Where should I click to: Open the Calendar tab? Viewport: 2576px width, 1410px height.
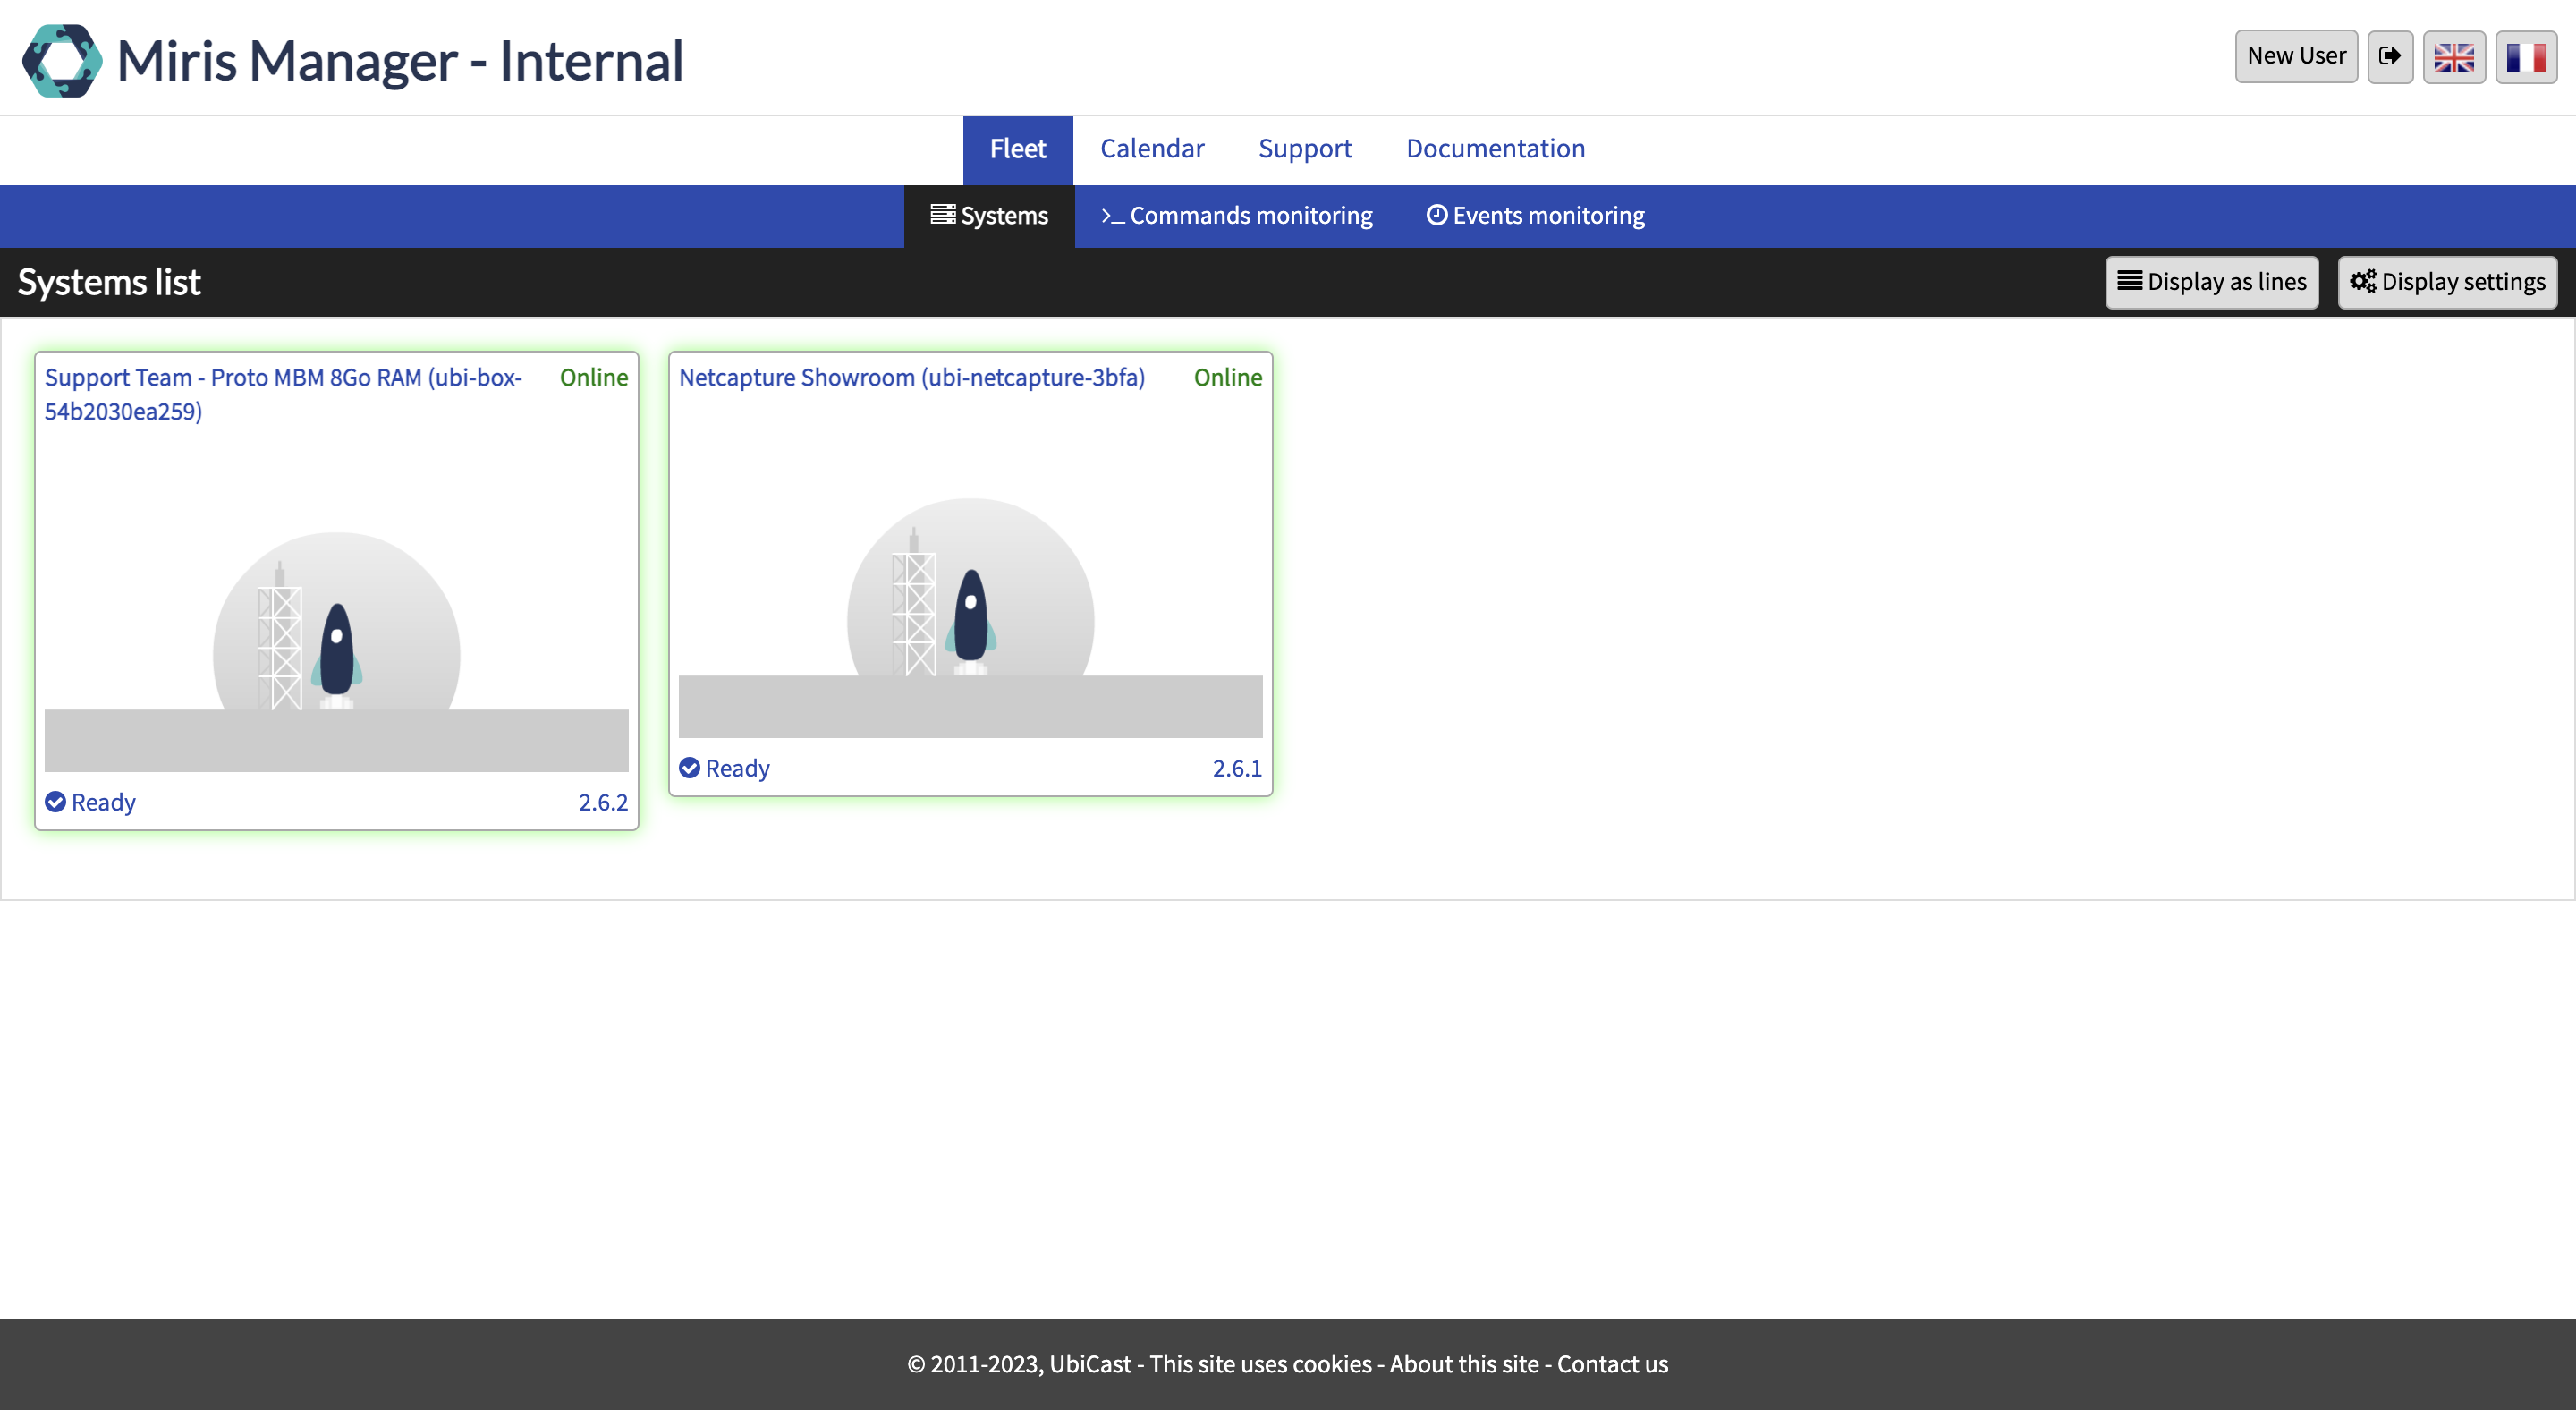(x=1152, y=149)
